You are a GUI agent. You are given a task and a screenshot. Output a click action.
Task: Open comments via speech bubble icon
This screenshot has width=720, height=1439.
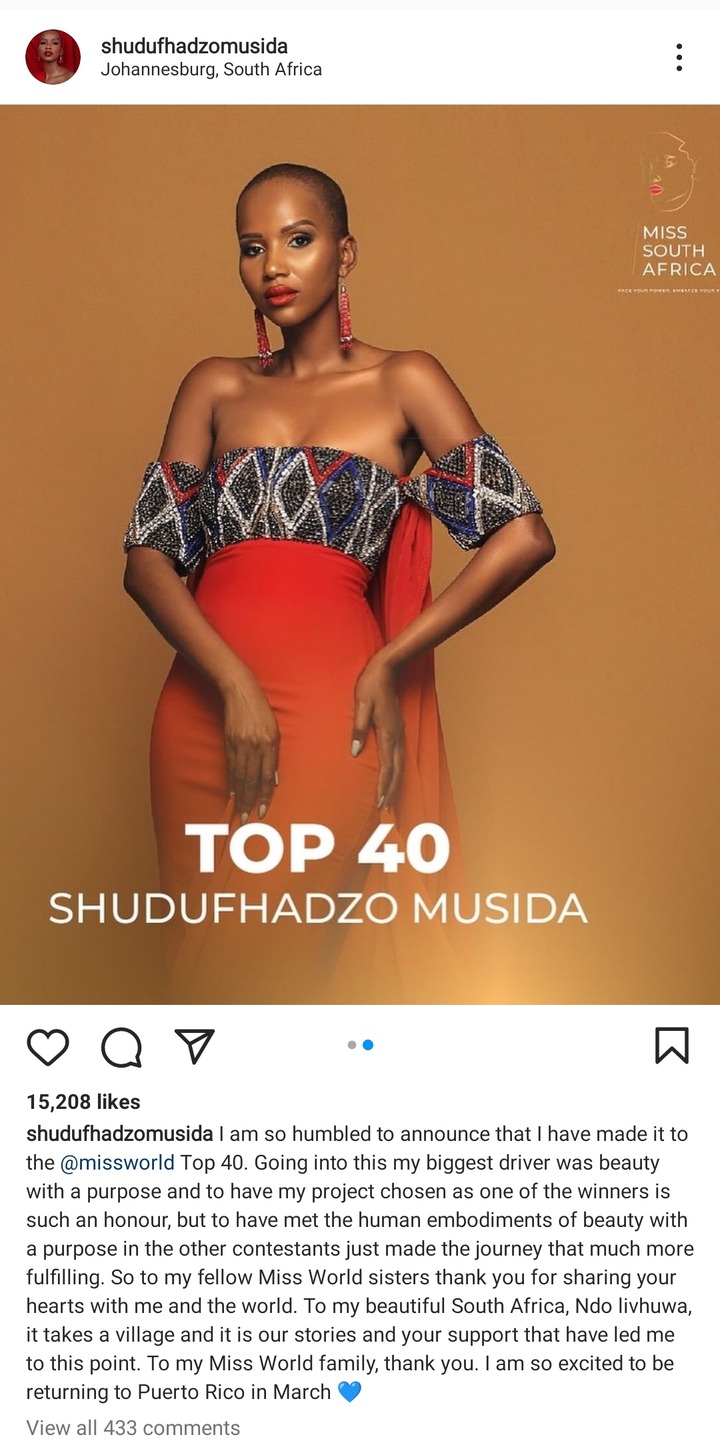point(121,1047)
